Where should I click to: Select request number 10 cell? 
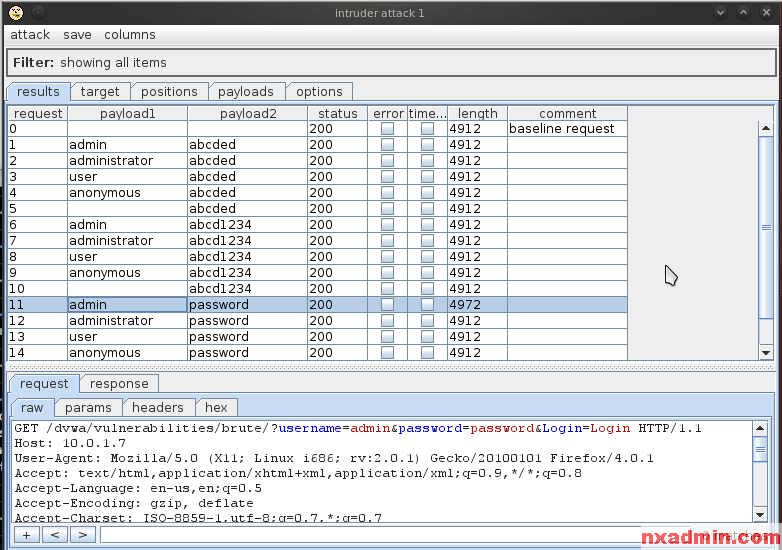(x=38, y=289)
